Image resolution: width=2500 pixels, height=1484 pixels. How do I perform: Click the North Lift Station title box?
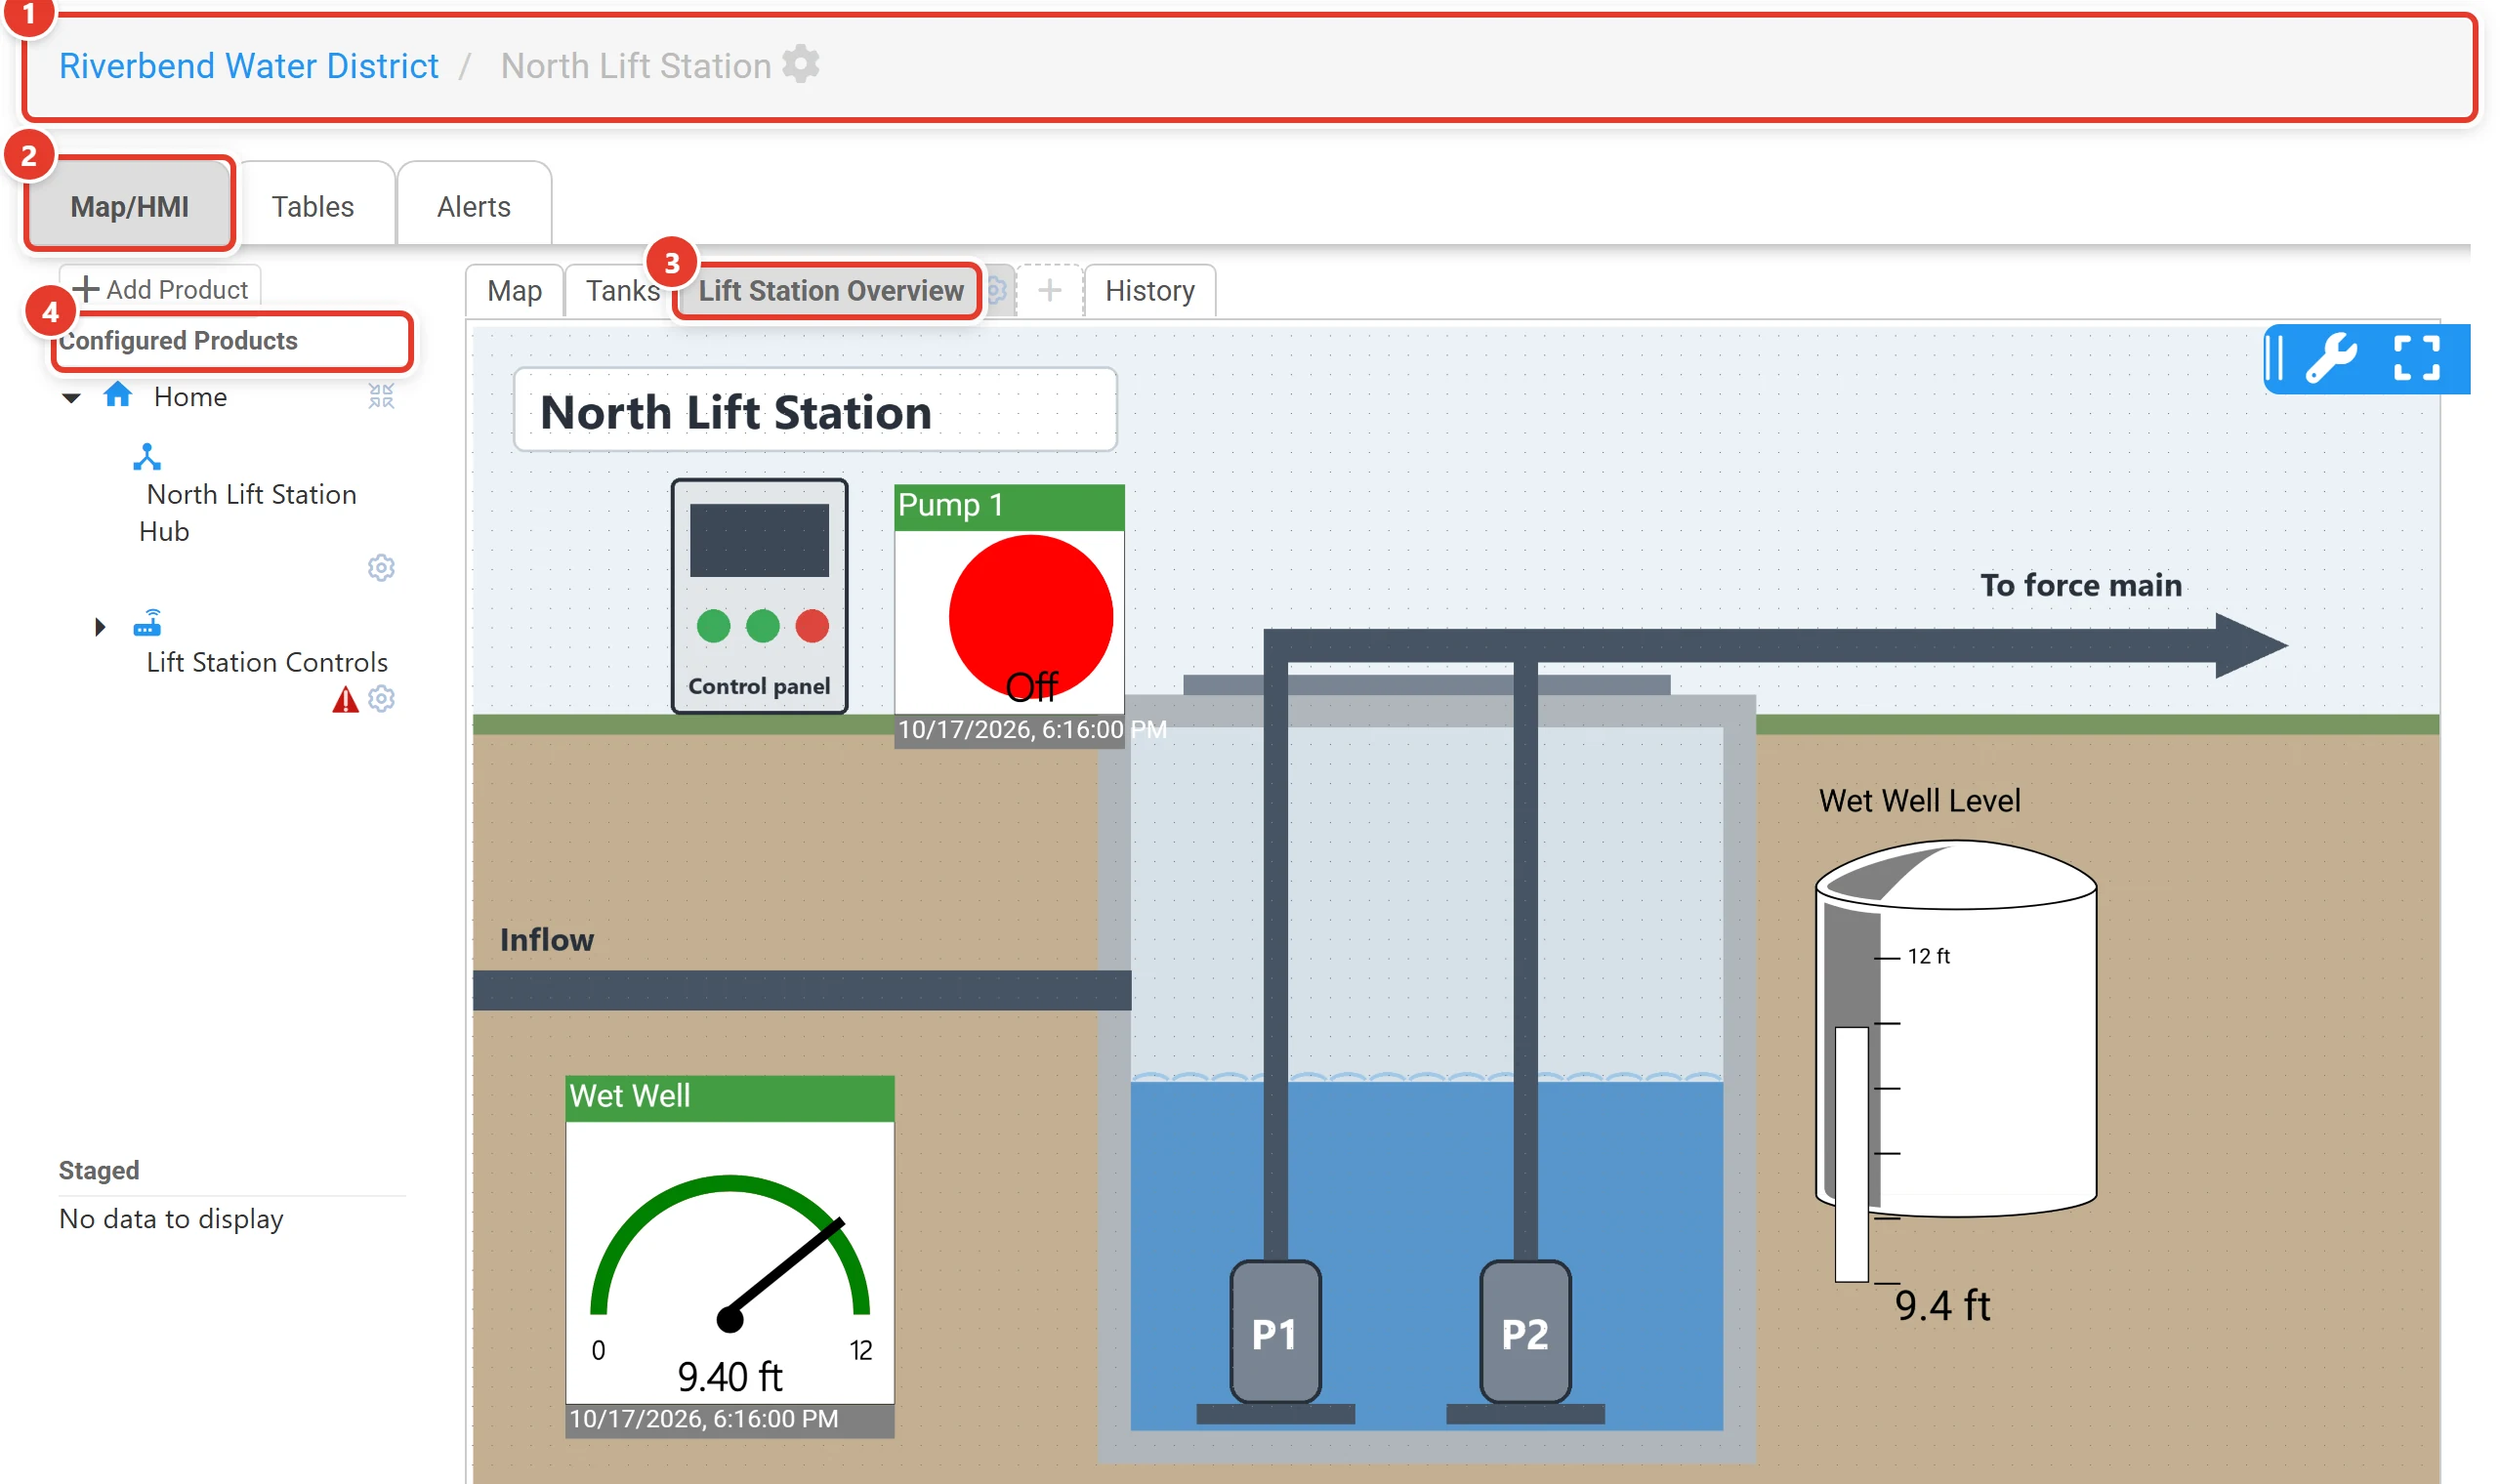[x=815, y=411]
